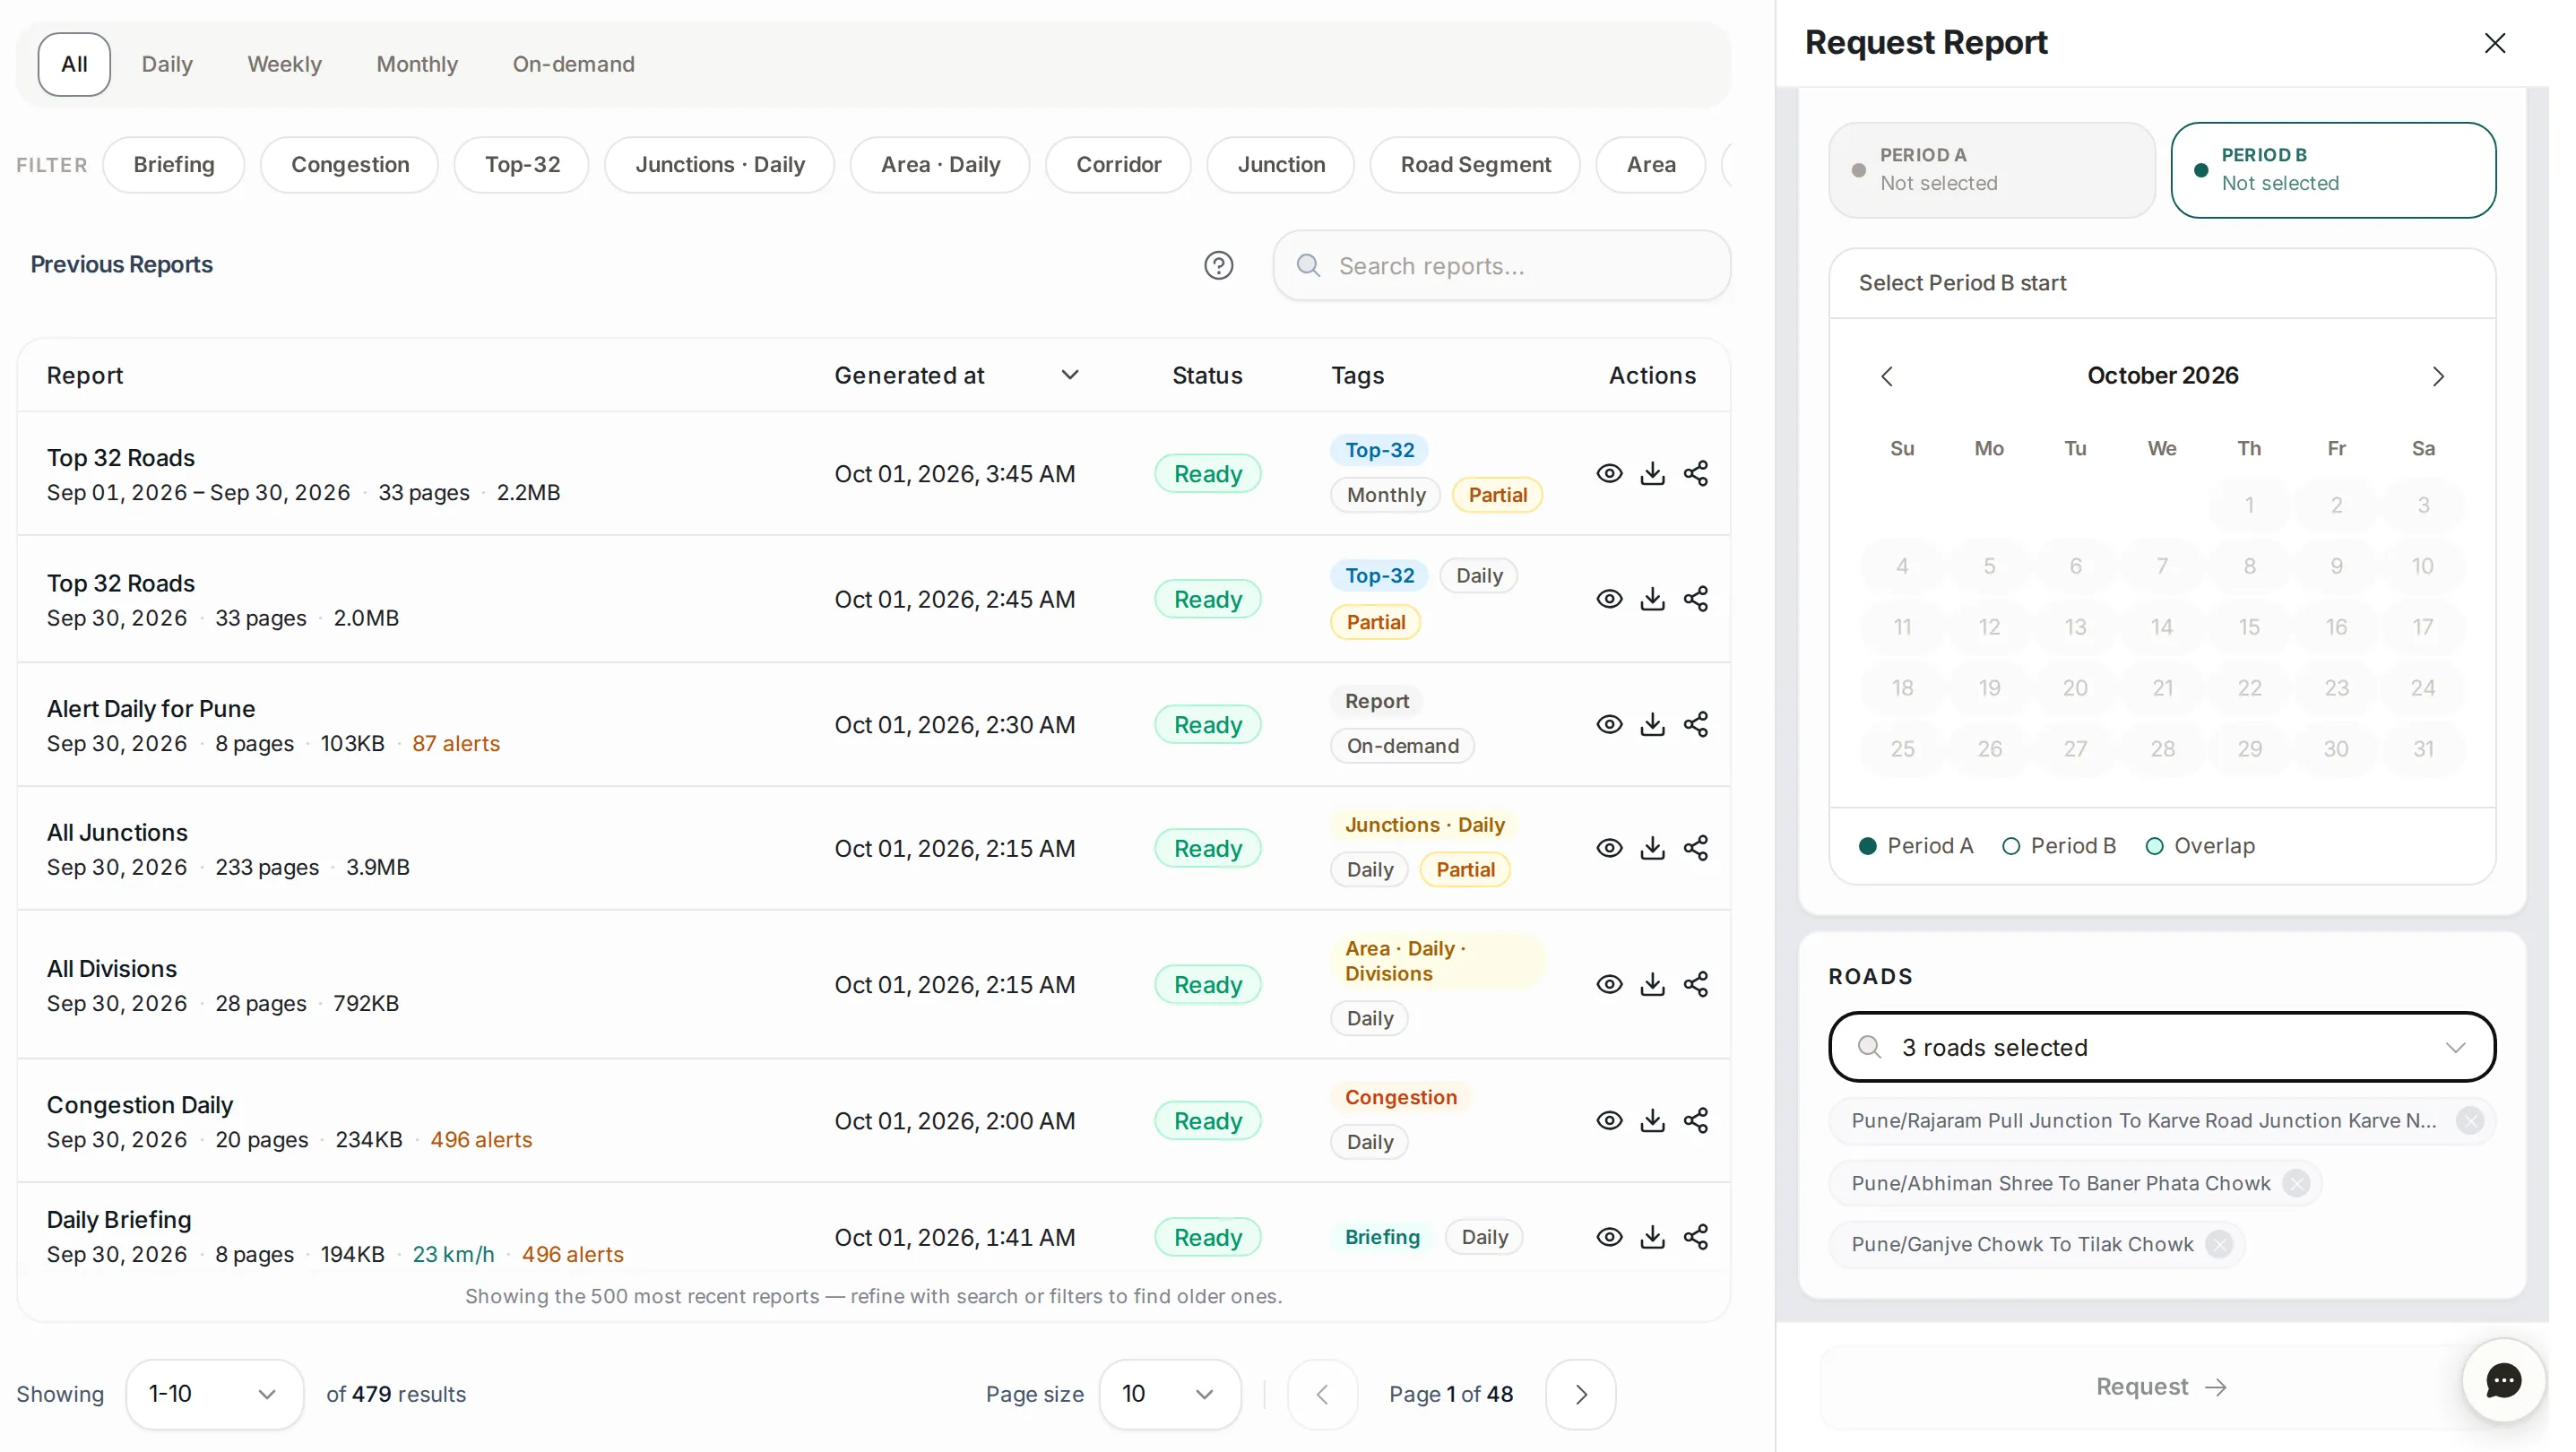The image size is (2576, 1452).
Task: Switch to the Daily tab
Action: [167, 64]
